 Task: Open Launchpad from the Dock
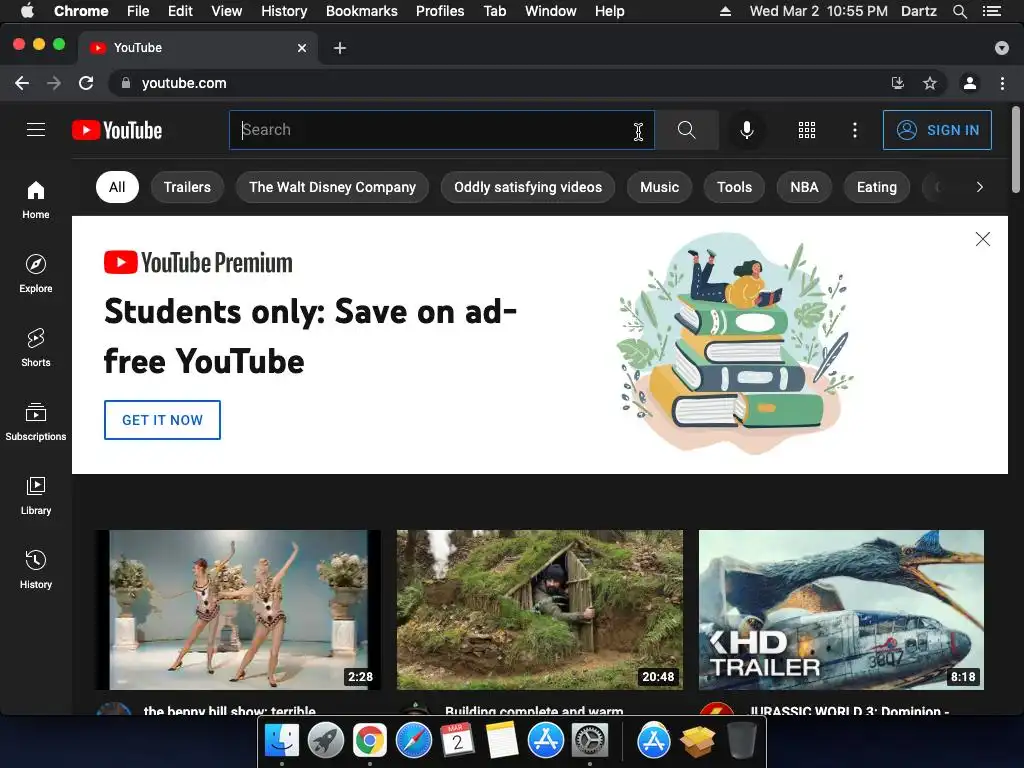pos(325,741)
